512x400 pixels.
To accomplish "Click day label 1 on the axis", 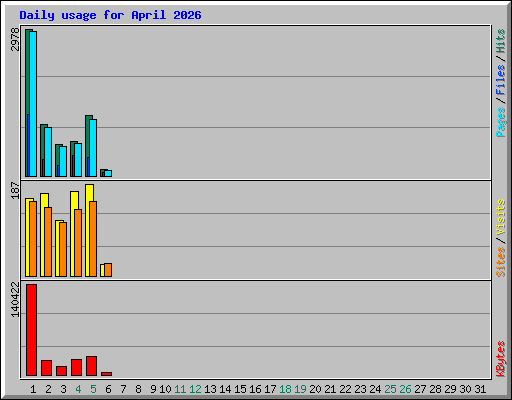I will coord(33,389).
